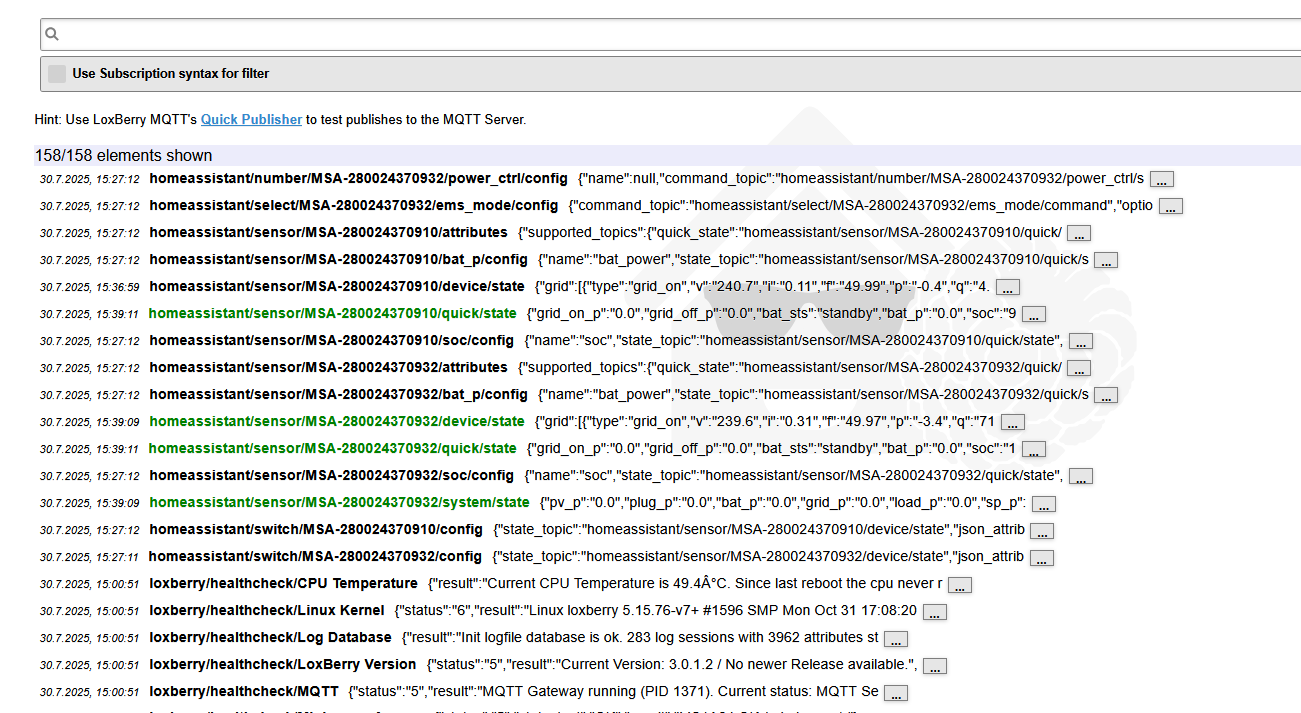
Task: Open the Quick Publisher link
Action: point(251,119)
